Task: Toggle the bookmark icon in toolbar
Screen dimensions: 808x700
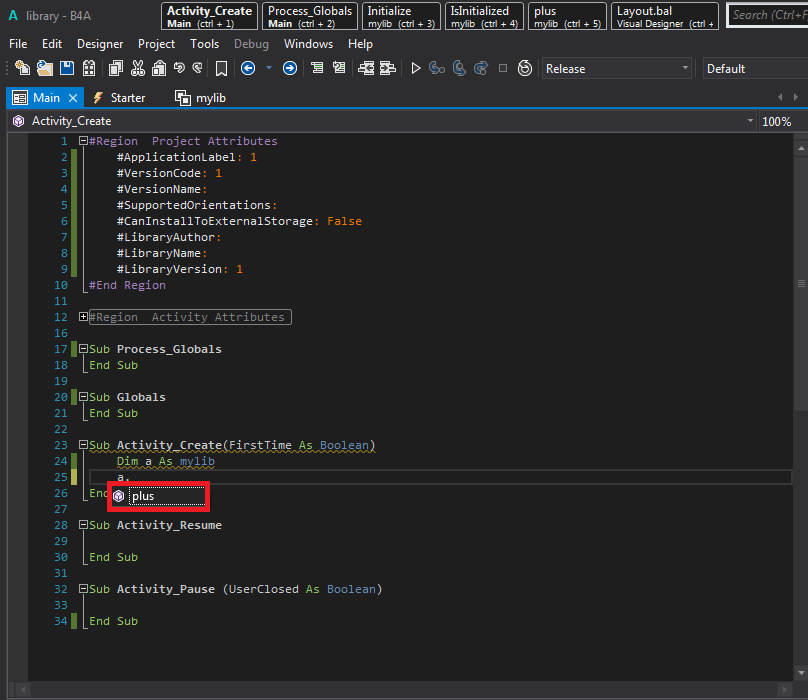Action: coord(221,68)
